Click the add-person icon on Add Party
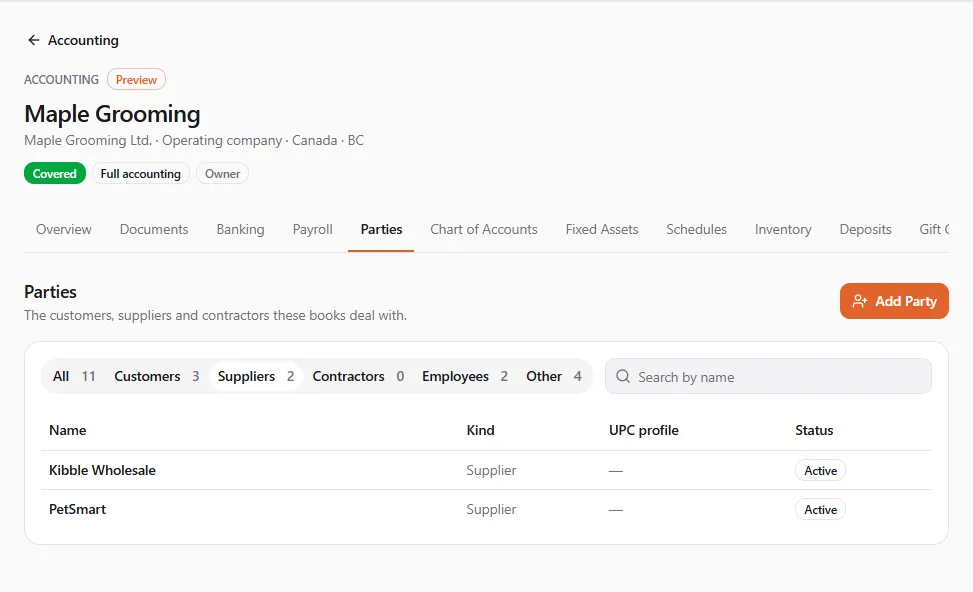The width and height of the screenshot is (973, 592). [859, 302]
